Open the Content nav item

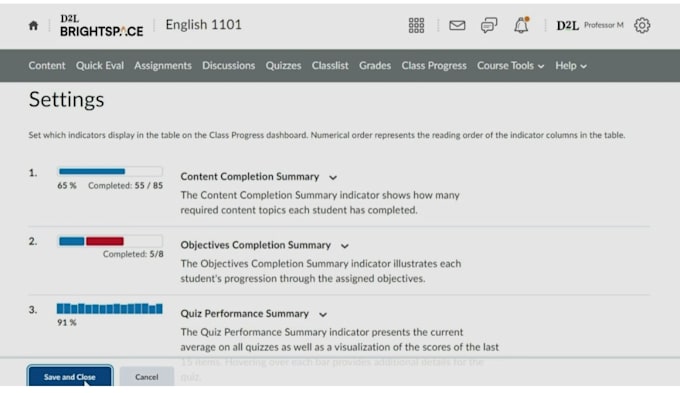(47, 66)
